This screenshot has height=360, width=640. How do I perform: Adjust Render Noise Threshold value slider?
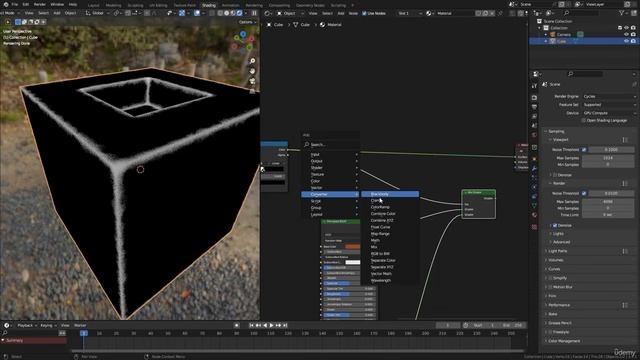point(611,193)
